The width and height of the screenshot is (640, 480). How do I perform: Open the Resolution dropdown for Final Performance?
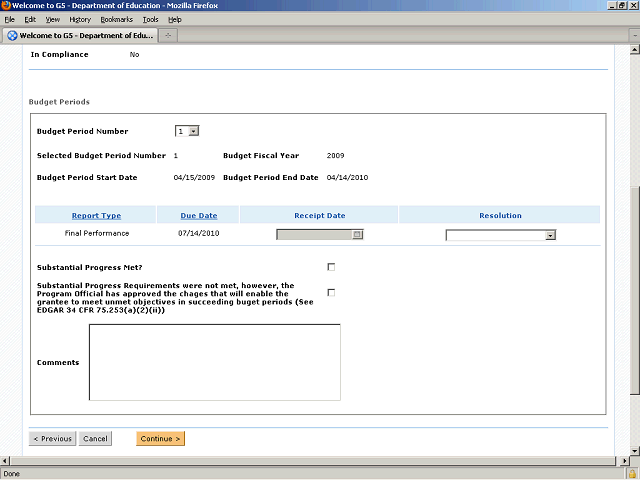[501, 235]
